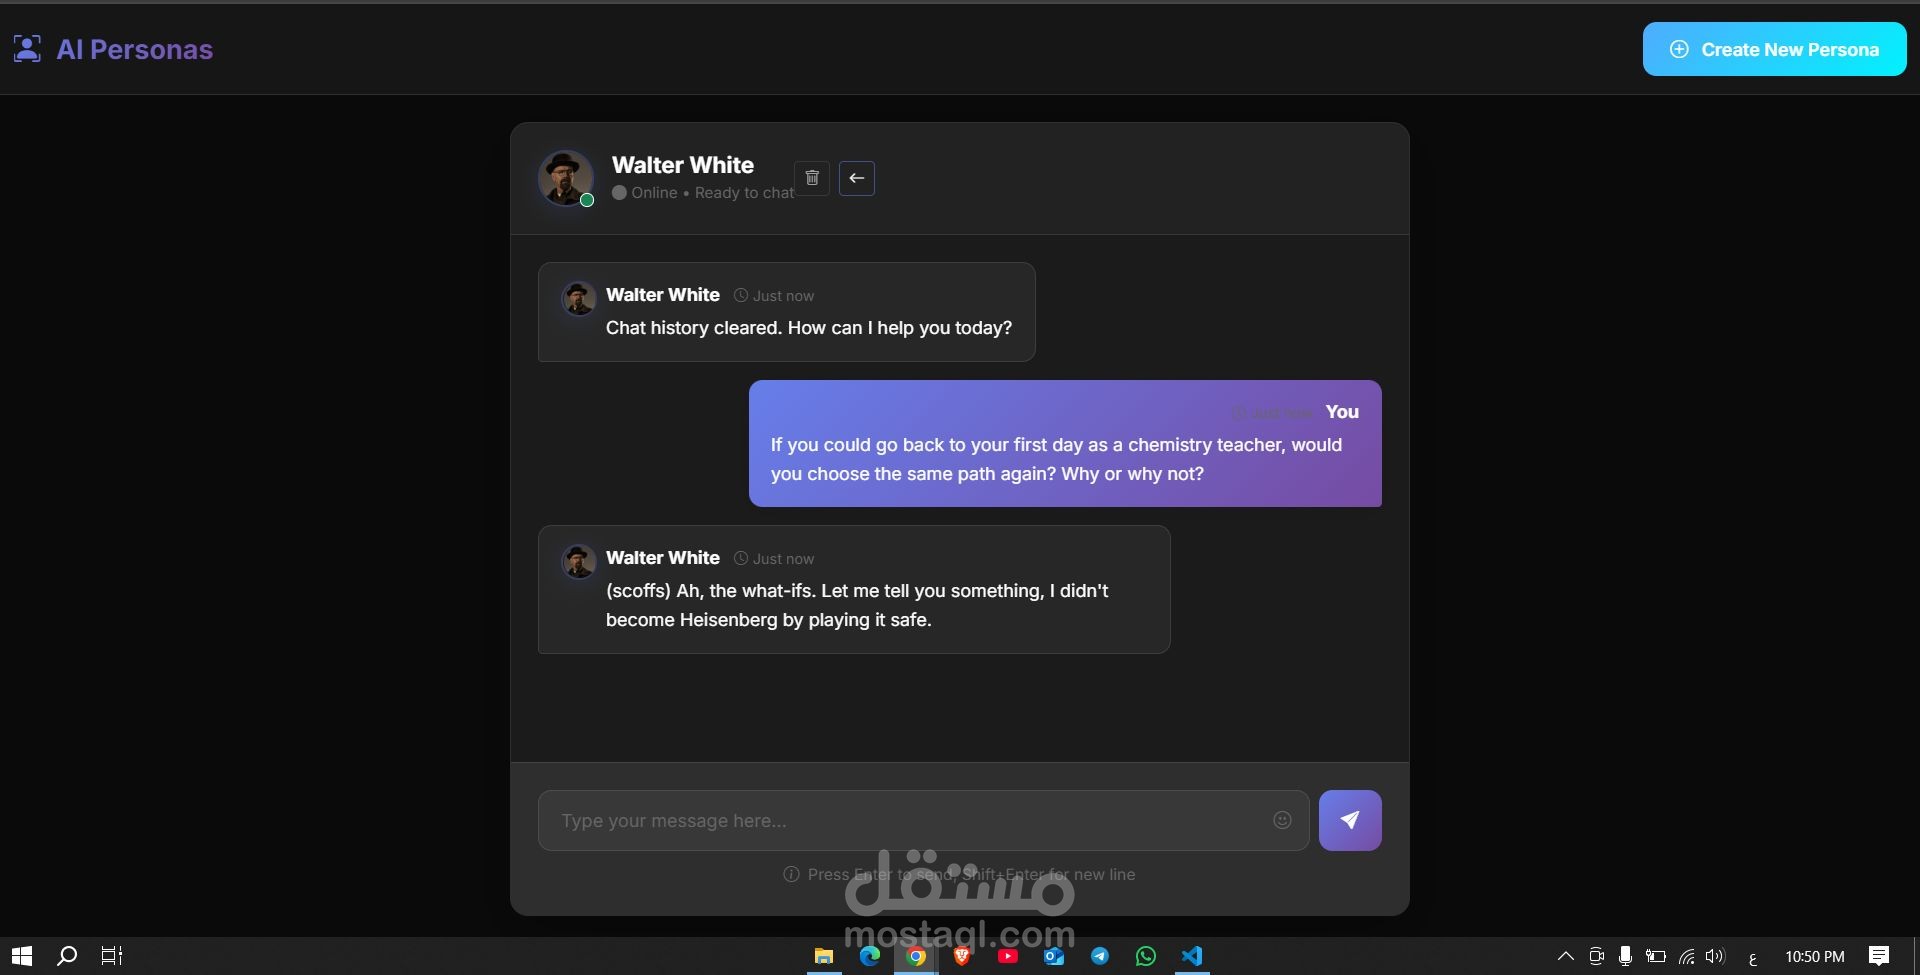This screenshot has height=975, width=1920.
Task: Open Windows taskbar search
Action: [x=67, y=956]
